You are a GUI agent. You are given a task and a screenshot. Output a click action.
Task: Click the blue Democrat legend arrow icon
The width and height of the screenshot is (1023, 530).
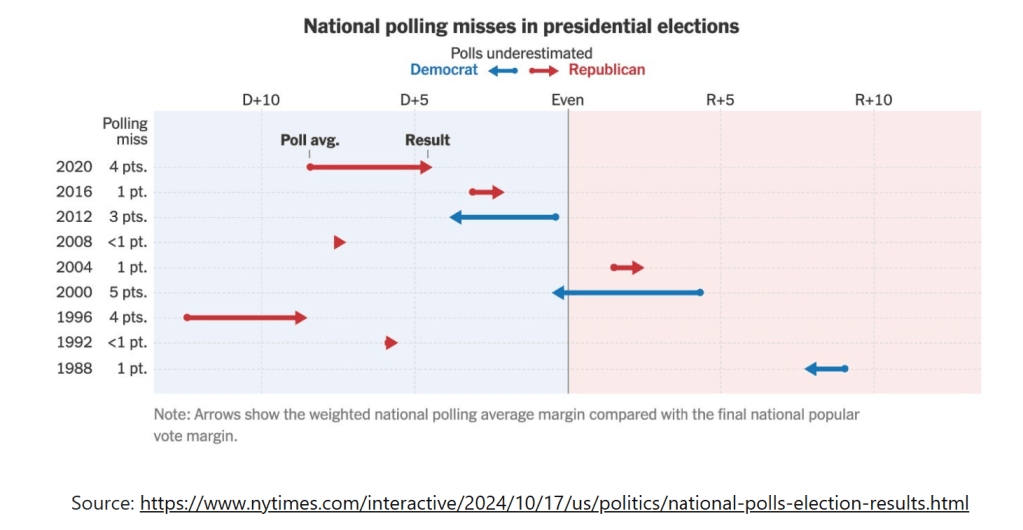[x=503, y=70]
